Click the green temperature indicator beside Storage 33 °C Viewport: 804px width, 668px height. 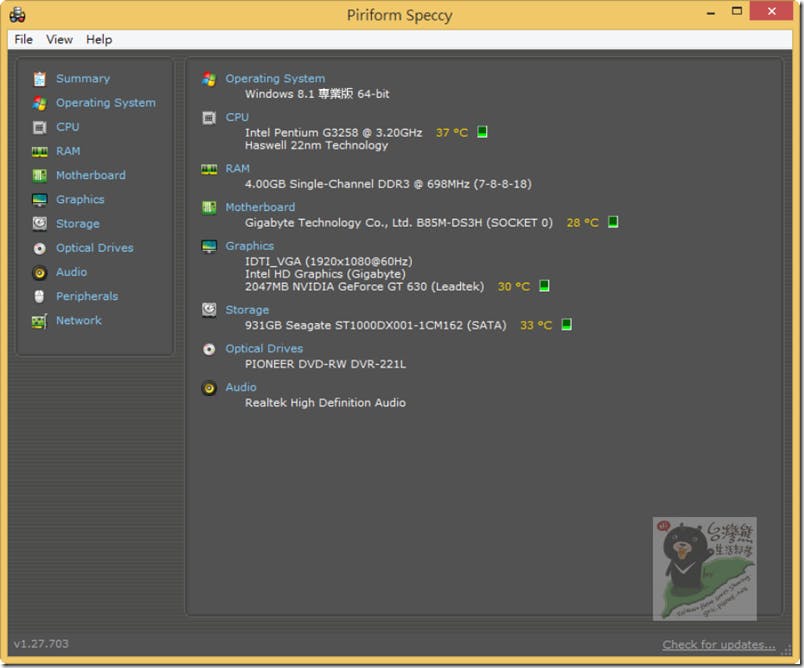pyautogui.click(x=566, y=325)
